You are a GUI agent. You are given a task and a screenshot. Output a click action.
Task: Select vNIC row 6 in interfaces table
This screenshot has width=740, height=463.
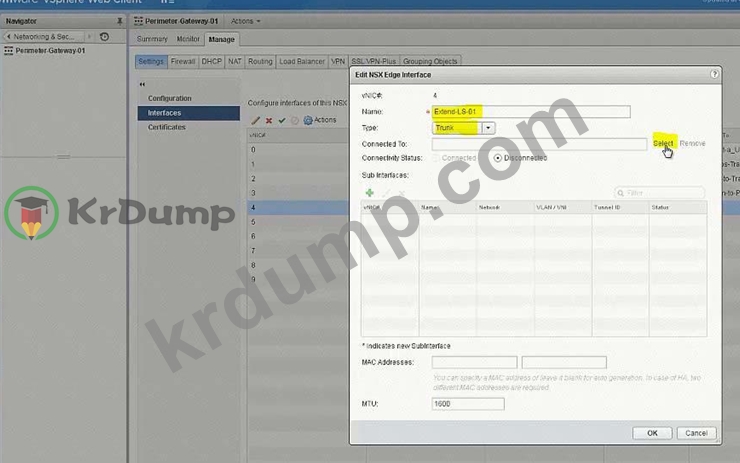298,236
